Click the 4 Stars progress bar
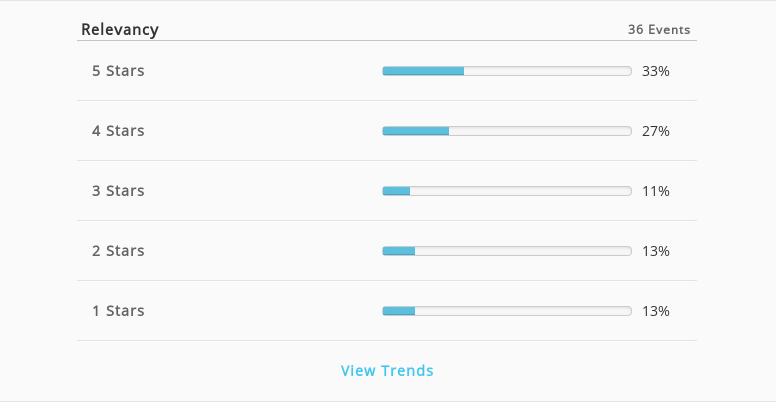The height and width of the screenshot is (402, 776). coord(507,131)
